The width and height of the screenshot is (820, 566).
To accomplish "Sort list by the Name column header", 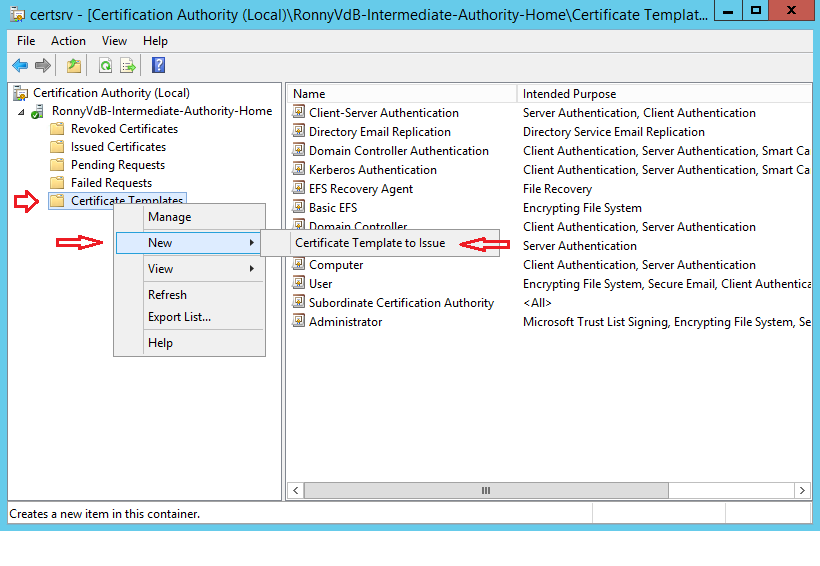I will pos(309,94).
